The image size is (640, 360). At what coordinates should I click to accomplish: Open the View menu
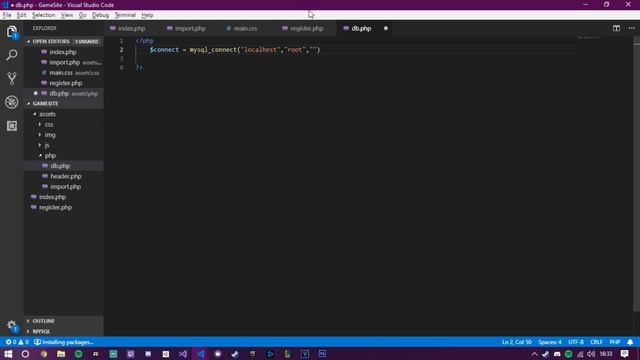click(x=67, y=15)
